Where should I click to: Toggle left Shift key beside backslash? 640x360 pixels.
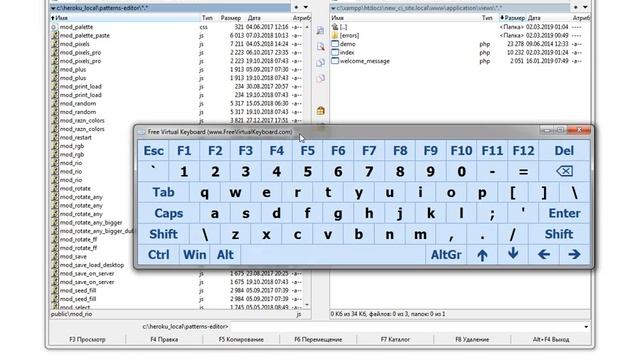point(163,234)
